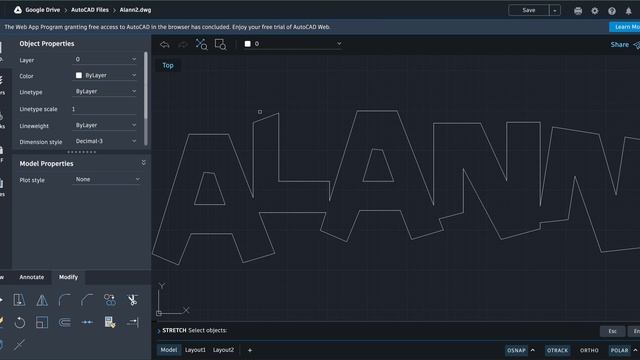The height and width of the screenshot is (360, 640).
Task: Select the Trim scissors tool
Action: click(132, 300)
